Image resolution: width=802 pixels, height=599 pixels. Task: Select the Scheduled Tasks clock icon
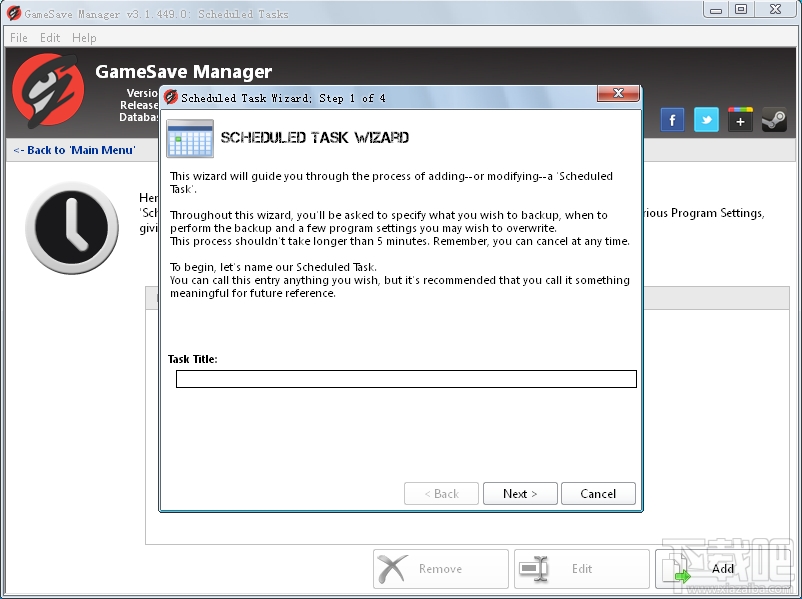coord(71,227)
